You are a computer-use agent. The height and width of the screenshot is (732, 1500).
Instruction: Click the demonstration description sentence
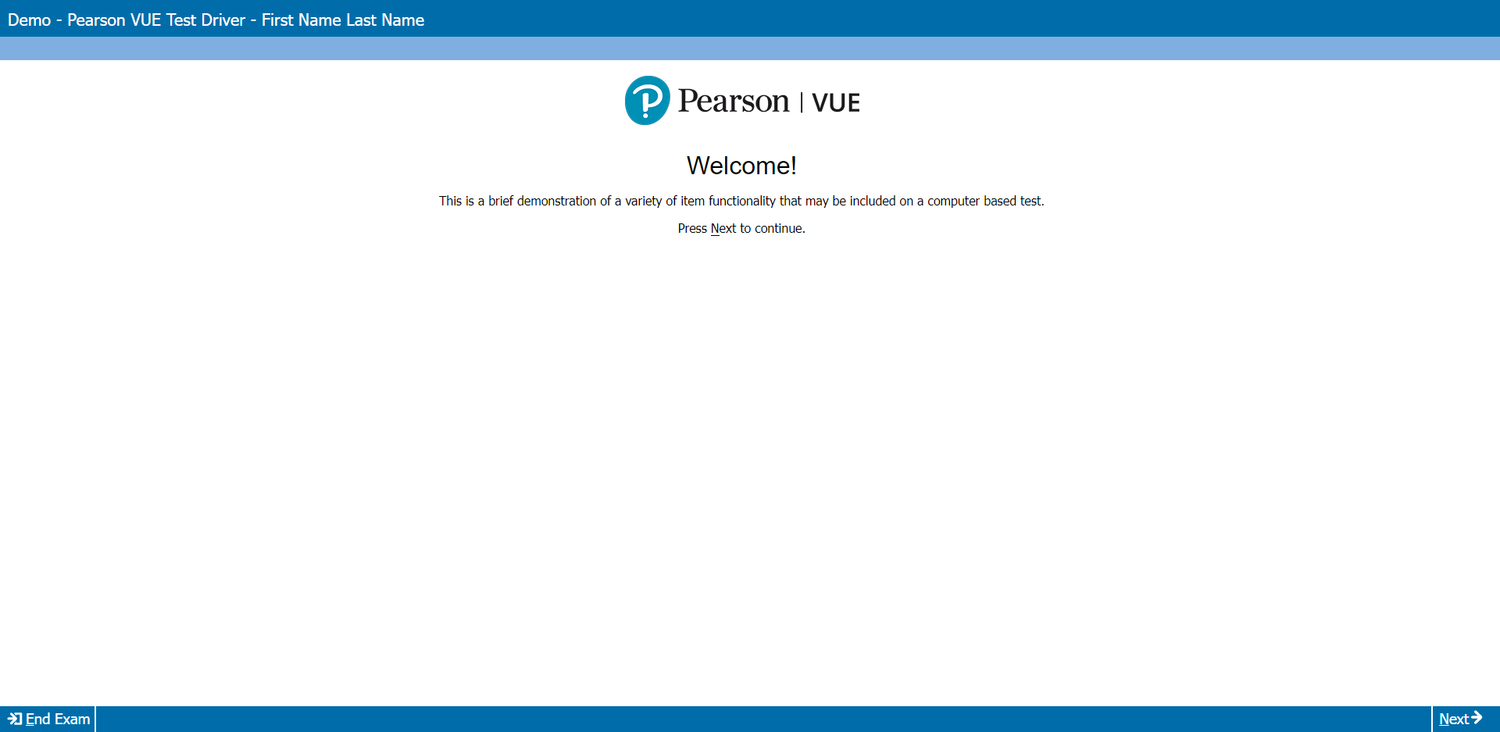741,200
